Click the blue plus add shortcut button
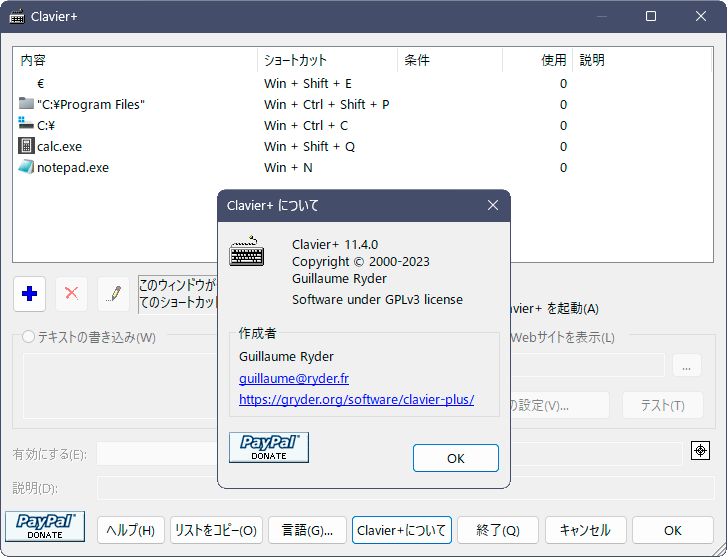Viewport: 727px width, 557px height. click(x=30, y=294)
